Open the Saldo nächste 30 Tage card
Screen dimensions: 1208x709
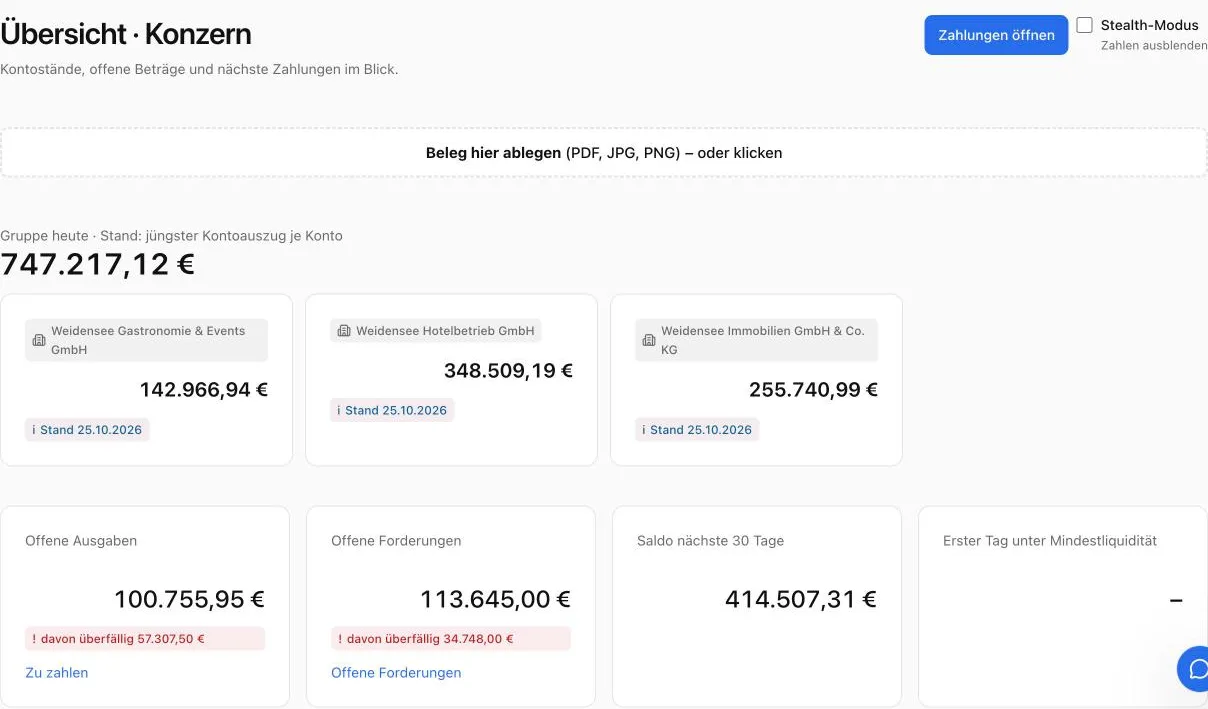click(x=757, y=607)
